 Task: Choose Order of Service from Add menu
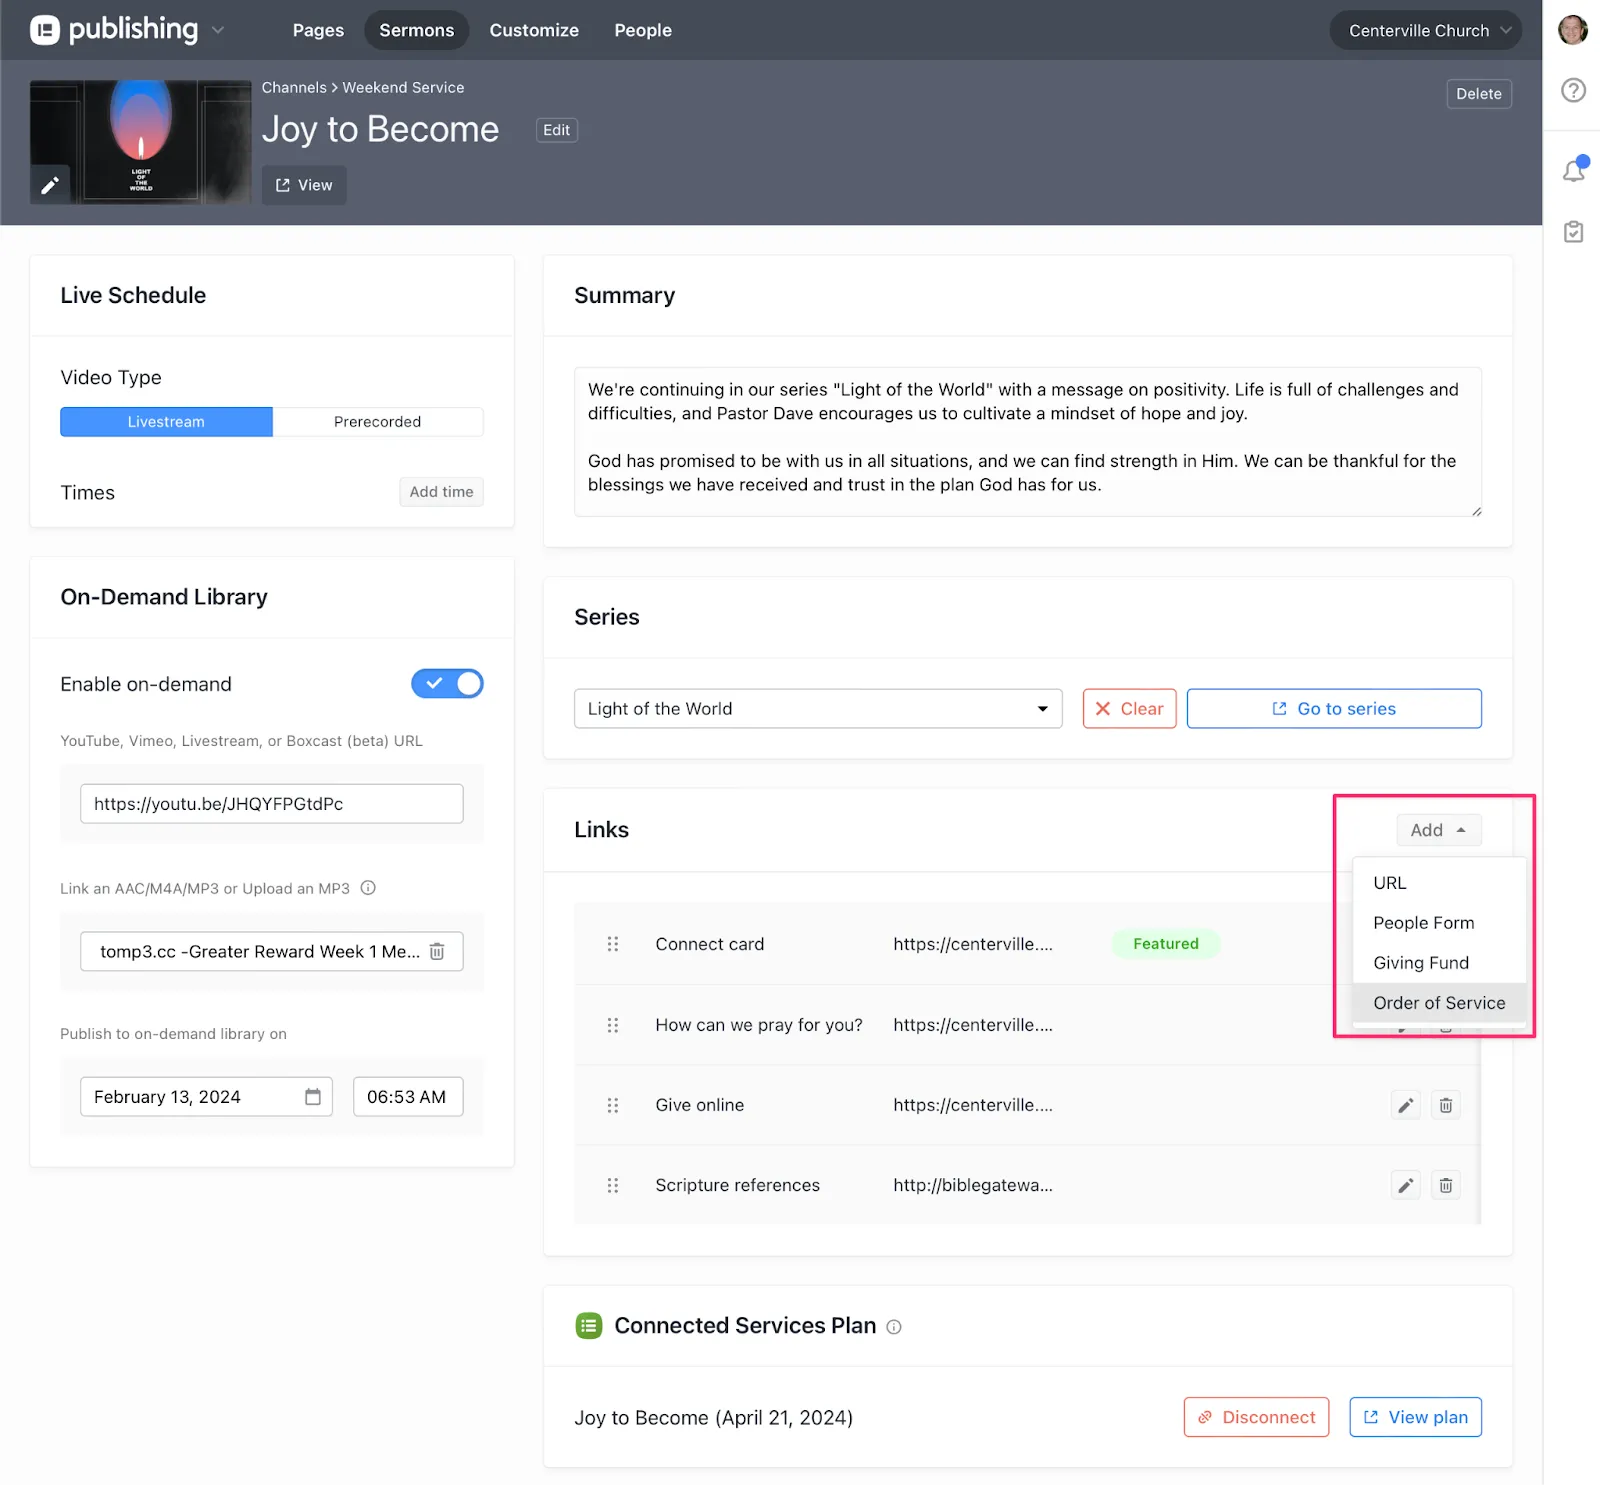tap(1438, 1003)
